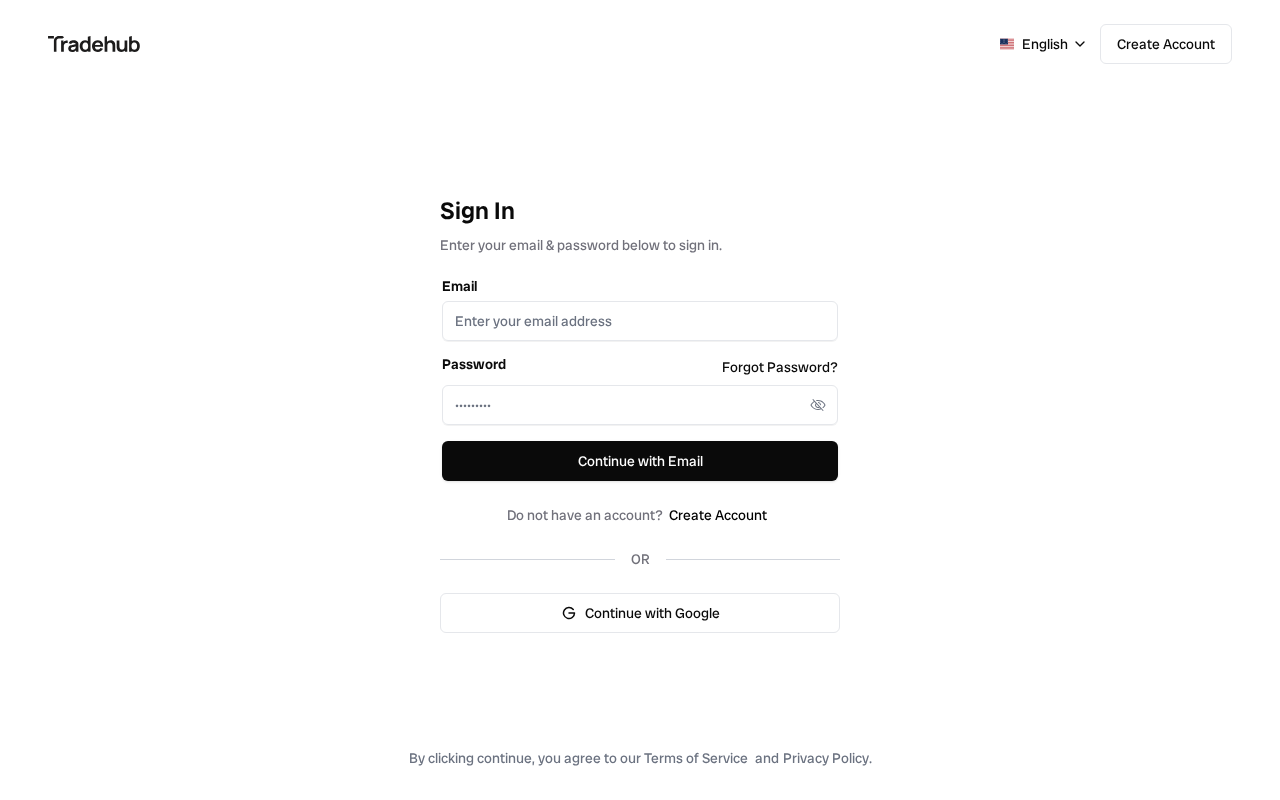Click the "Do not have an account?" text
This screenshot has height=800, width=1280.
(x=584, y=515)
